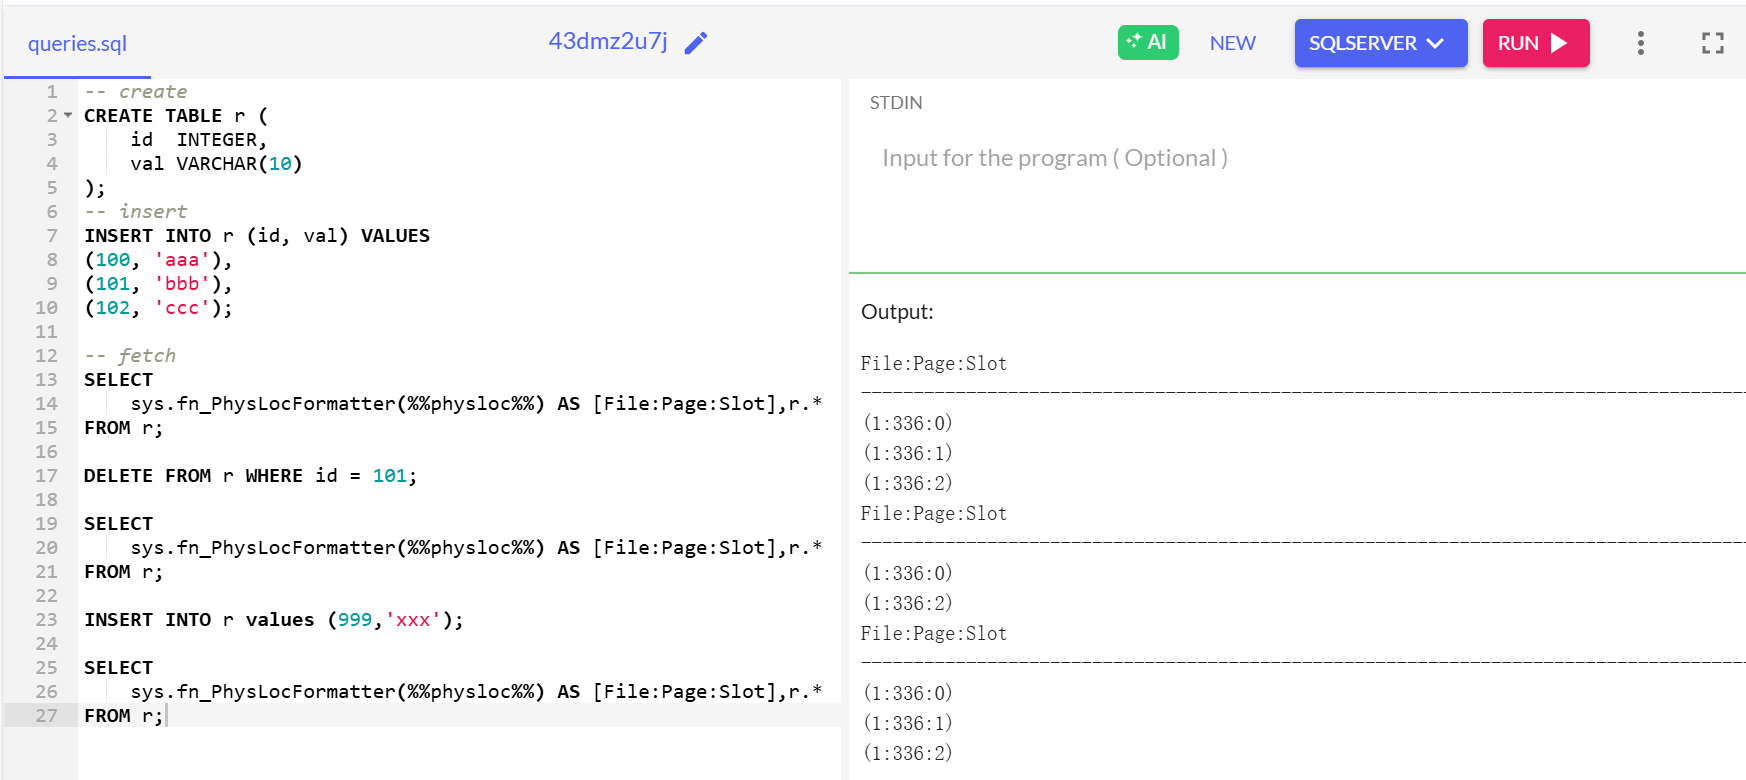Click line number 17 in the gutter

tap(47, 476)
